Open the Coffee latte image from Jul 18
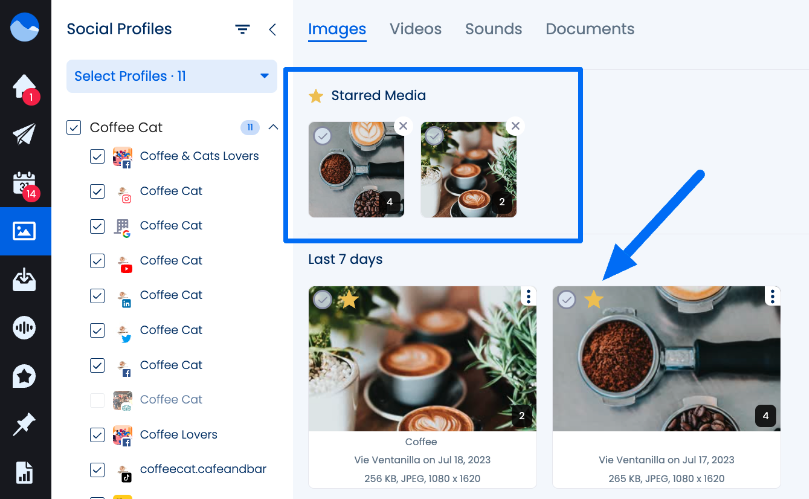 [x=422, y=359]
